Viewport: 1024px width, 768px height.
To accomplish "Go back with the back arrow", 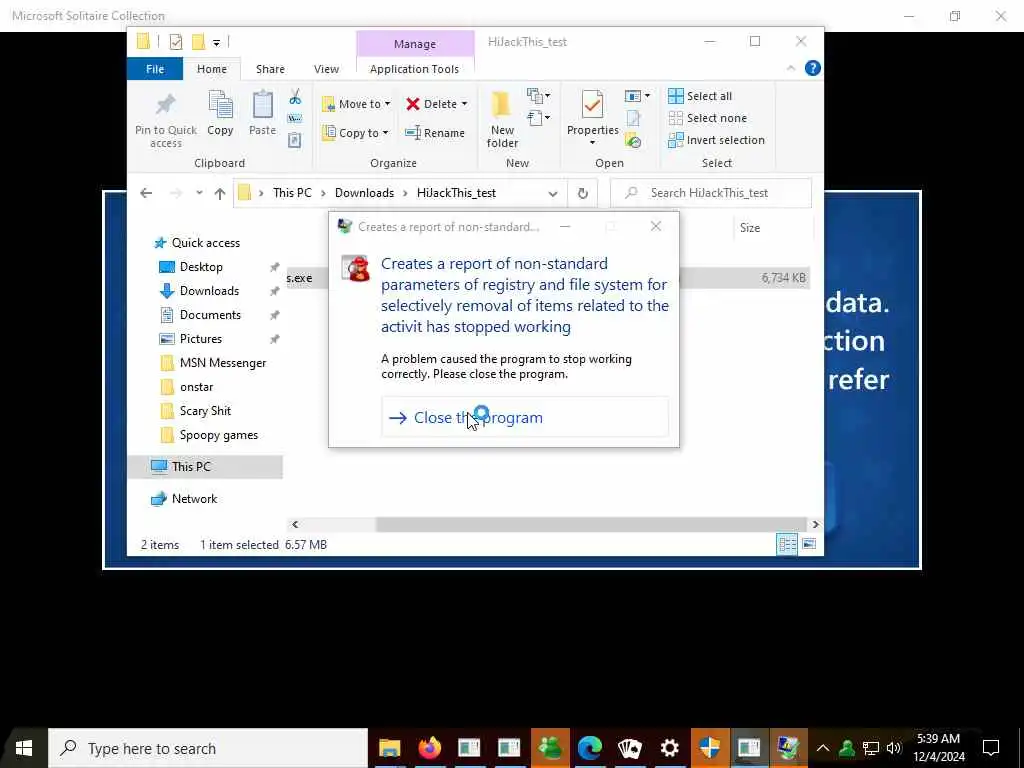I will 146,193.
